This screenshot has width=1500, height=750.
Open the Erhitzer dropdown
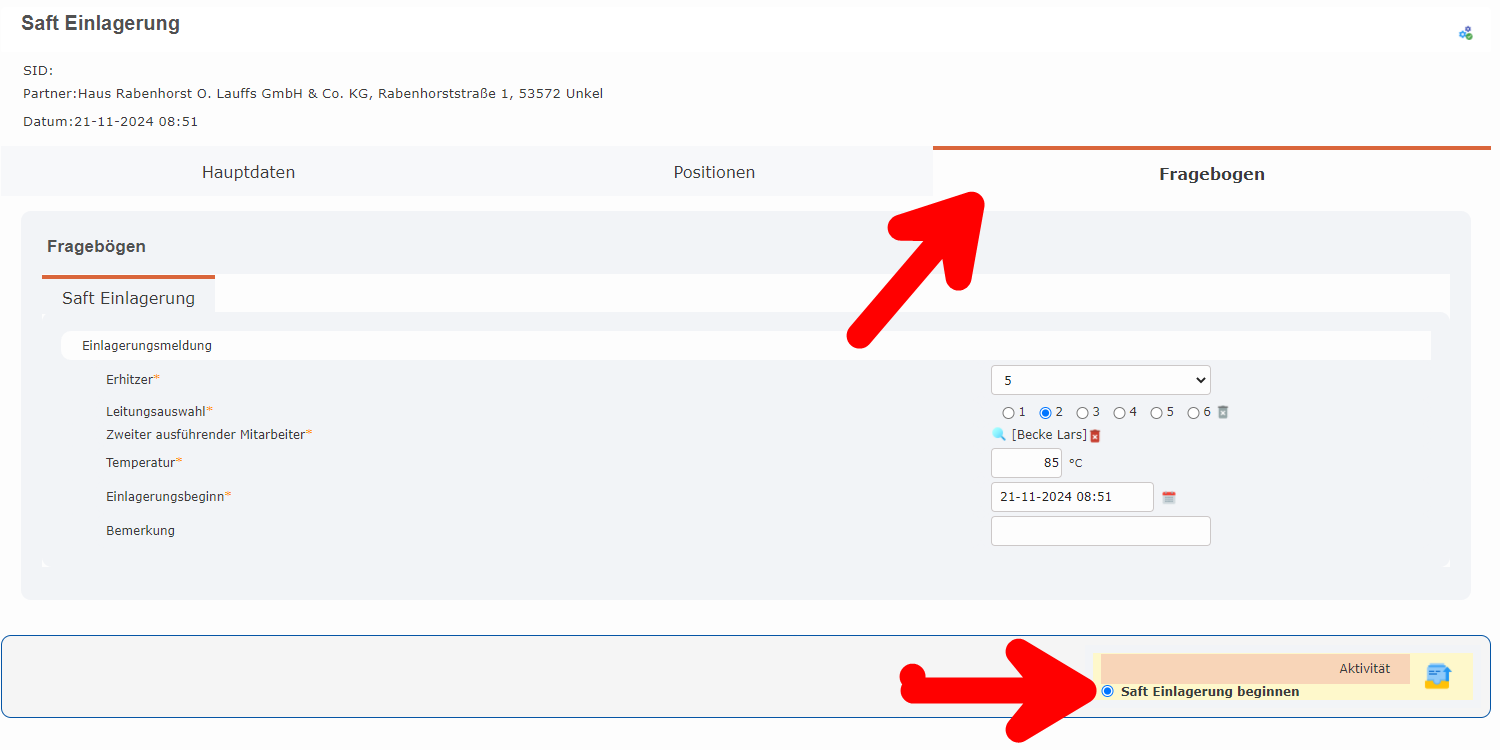pos(1100,381)
